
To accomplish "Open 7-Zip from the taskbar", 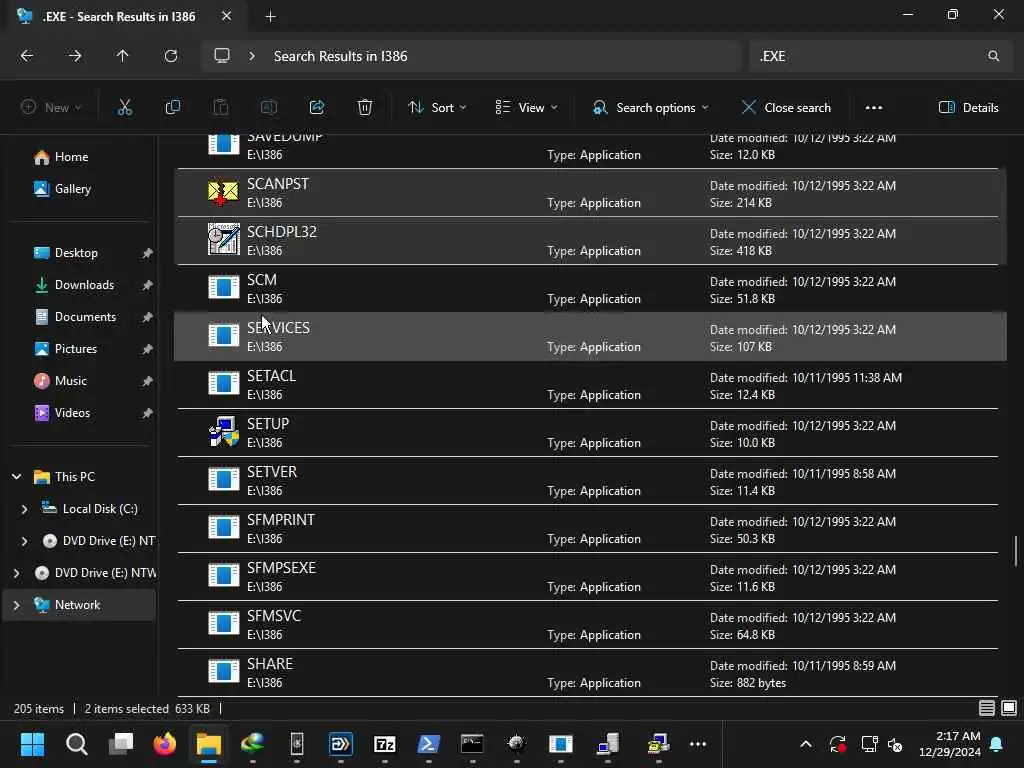I will tap(385, 744).
